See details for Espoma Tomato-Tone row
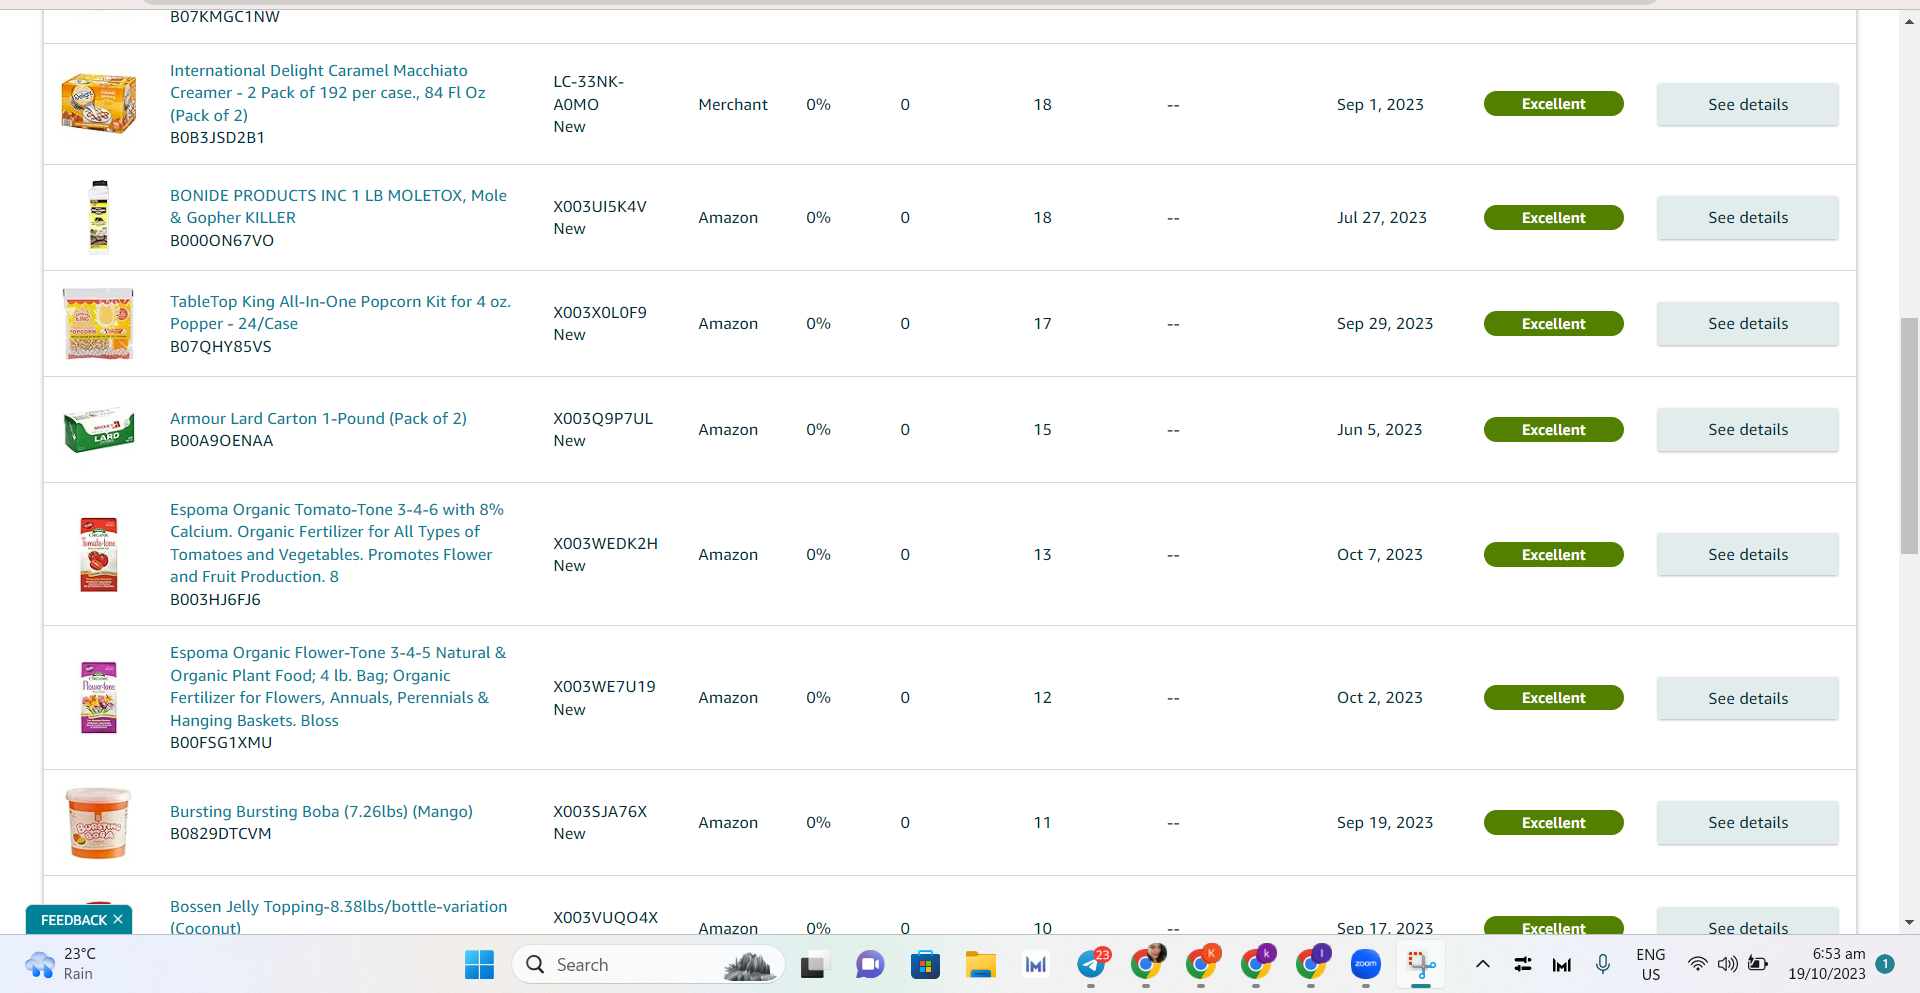 [x=1747, y=554]
